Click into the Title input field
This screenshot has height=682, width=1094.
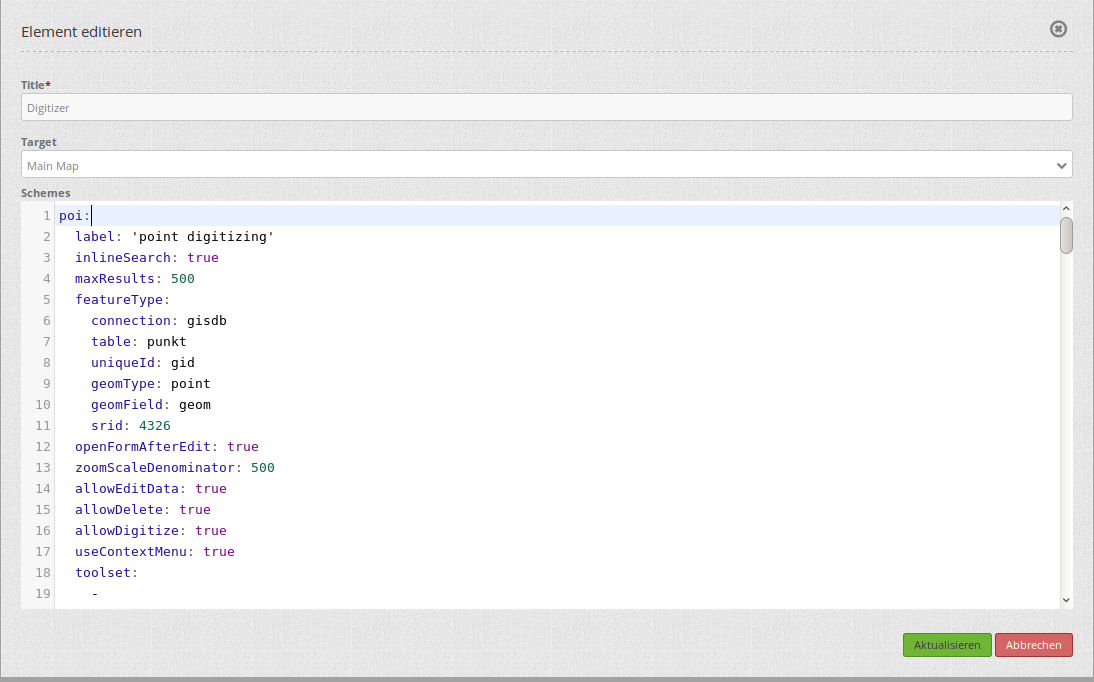coord(546,107)
